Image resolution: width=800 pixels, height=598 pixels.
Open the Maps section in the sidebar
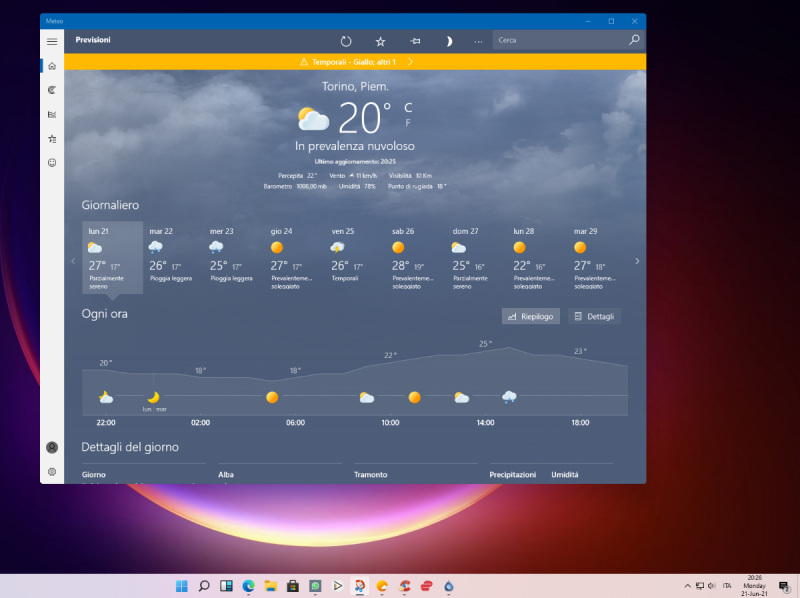pos(52,89)
